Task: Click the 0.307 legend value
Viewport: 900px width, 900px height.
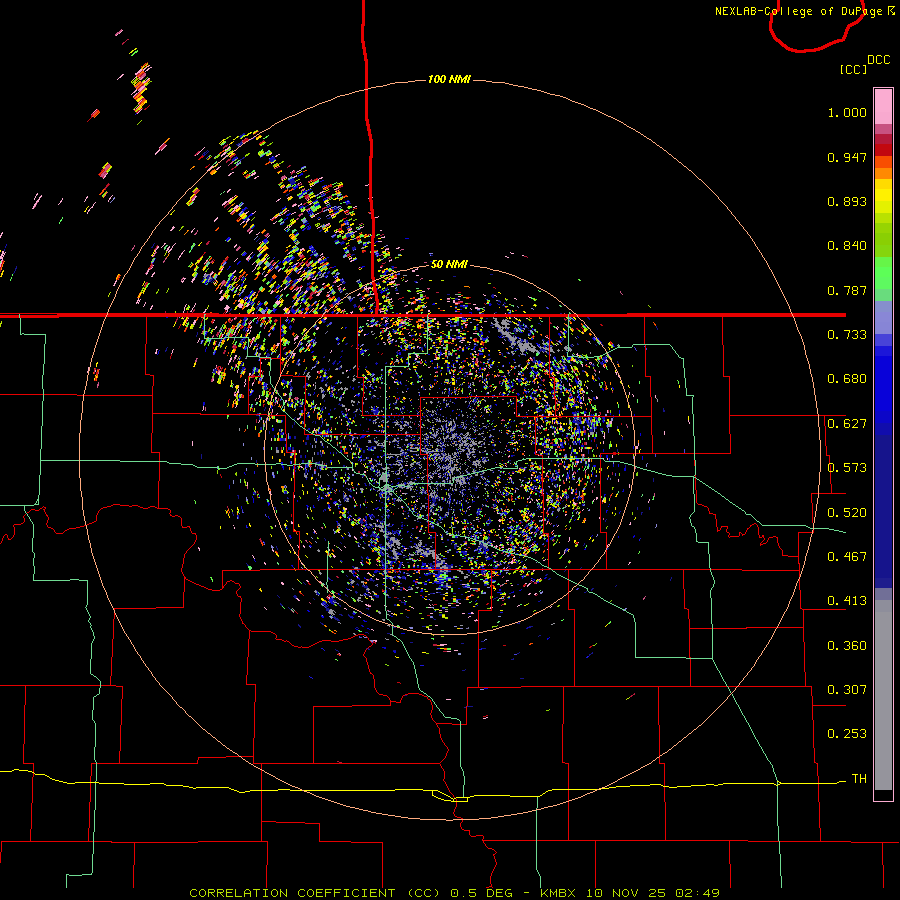Action: pyautogui.click(x=847, y=690)
